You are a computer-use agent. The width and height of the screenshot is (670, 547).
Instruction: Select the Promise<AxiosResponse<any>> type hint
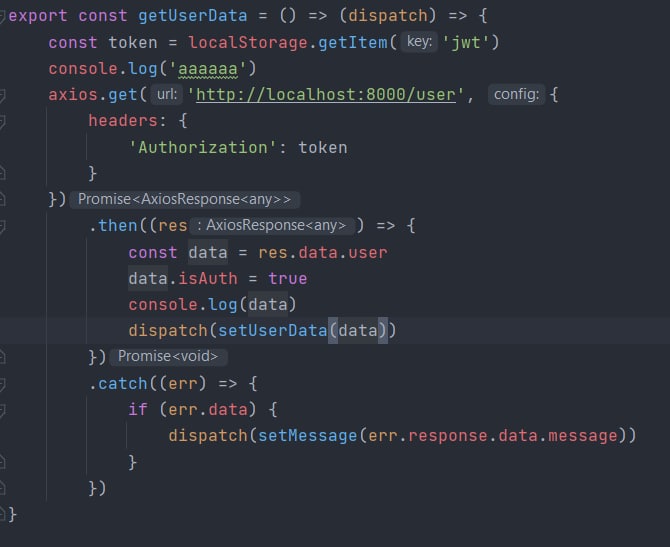pyautogui.click(x=184, y=199)
